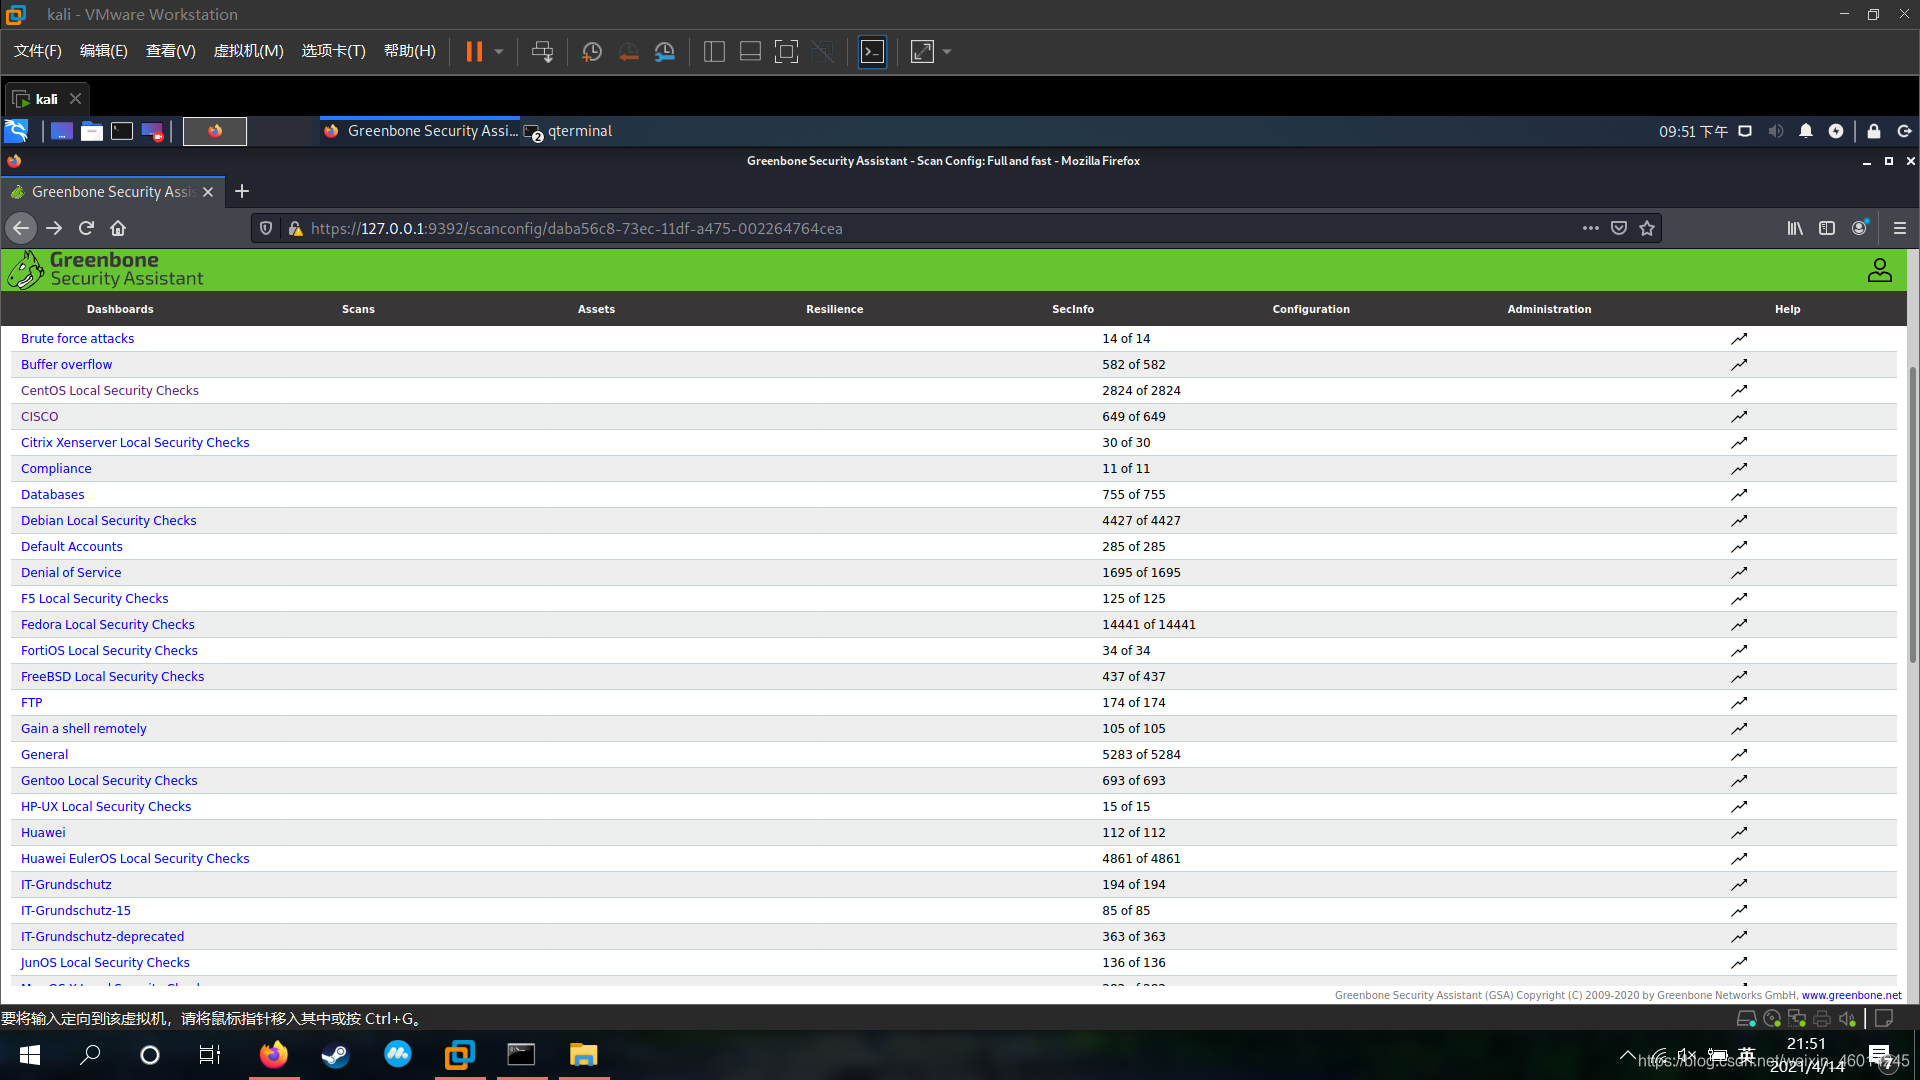1920x1080 pixels.
Task: Click the trend icon for IT-Grundschutz
Action: point(1741,884)
